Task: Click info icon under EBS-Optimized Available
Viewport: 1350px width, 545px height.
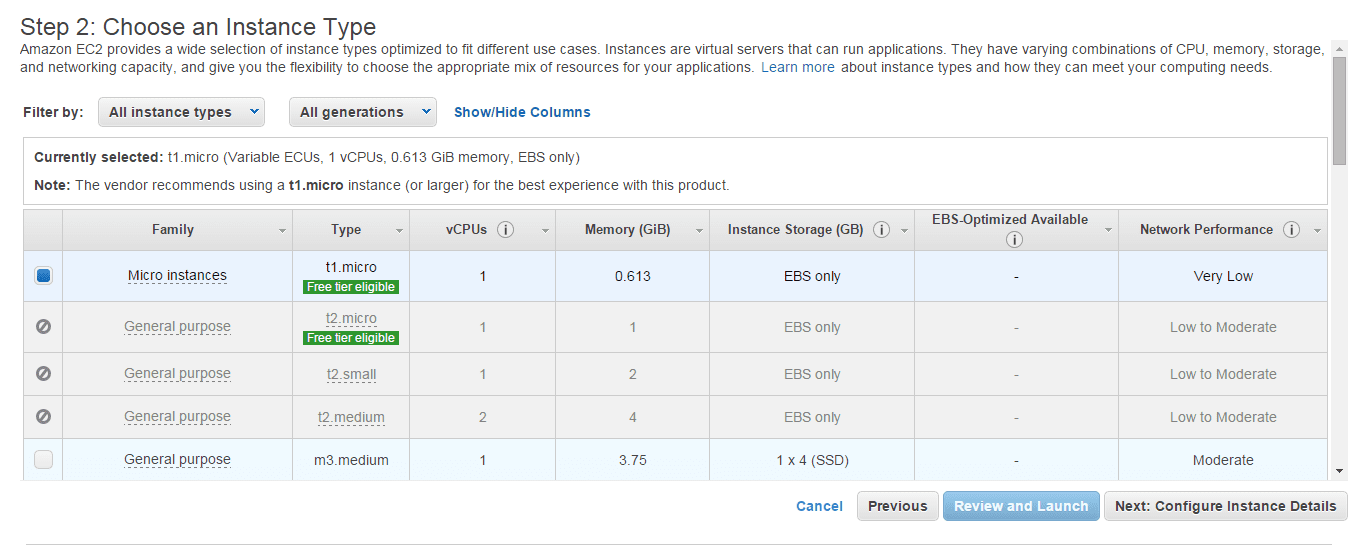Action: click(1015, 240)
